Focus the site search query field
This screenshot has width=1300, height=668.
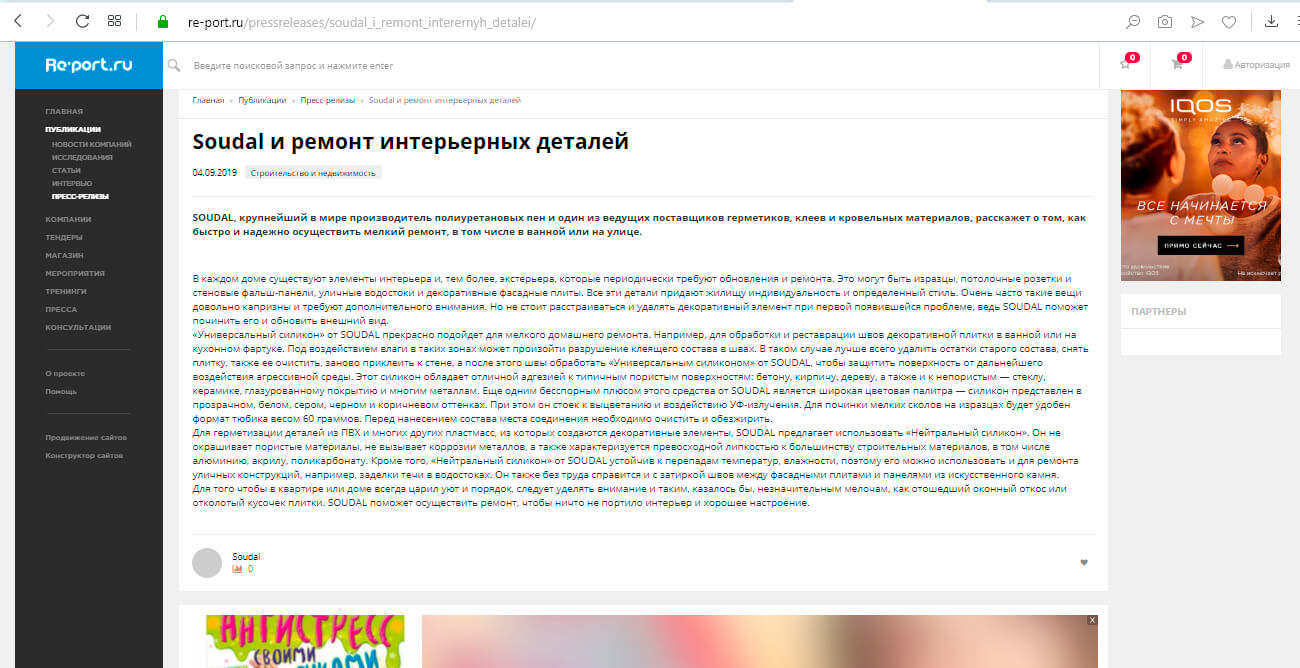[640, 66]
